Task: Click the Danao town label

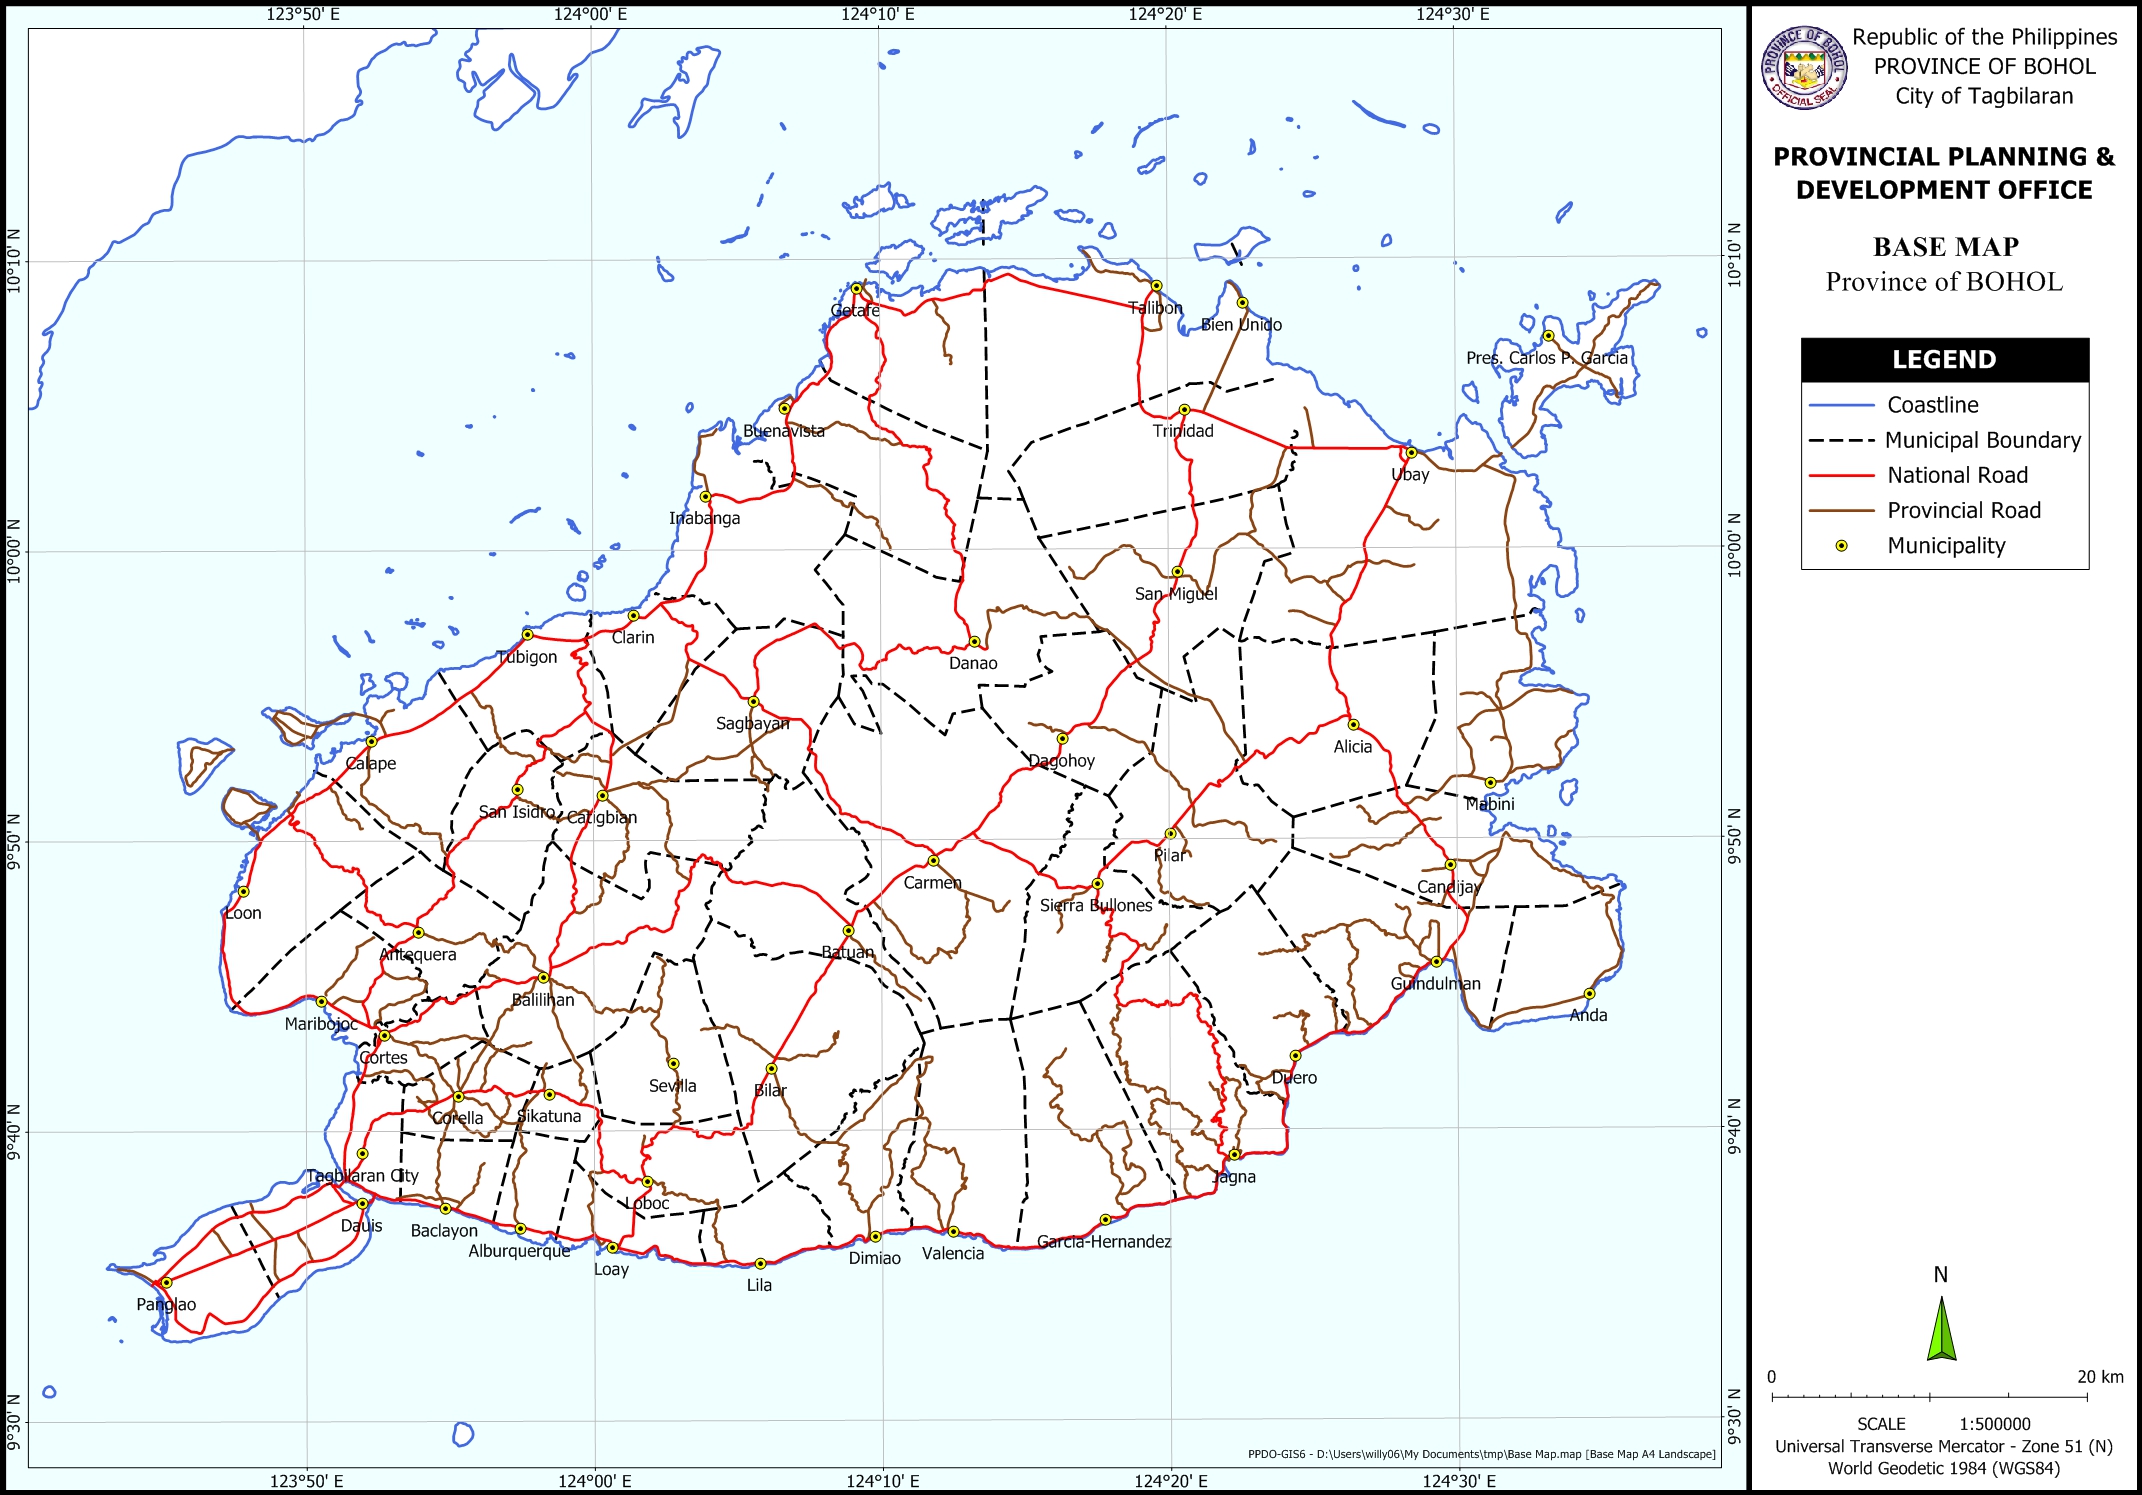Action: click(x=973, y=664)
